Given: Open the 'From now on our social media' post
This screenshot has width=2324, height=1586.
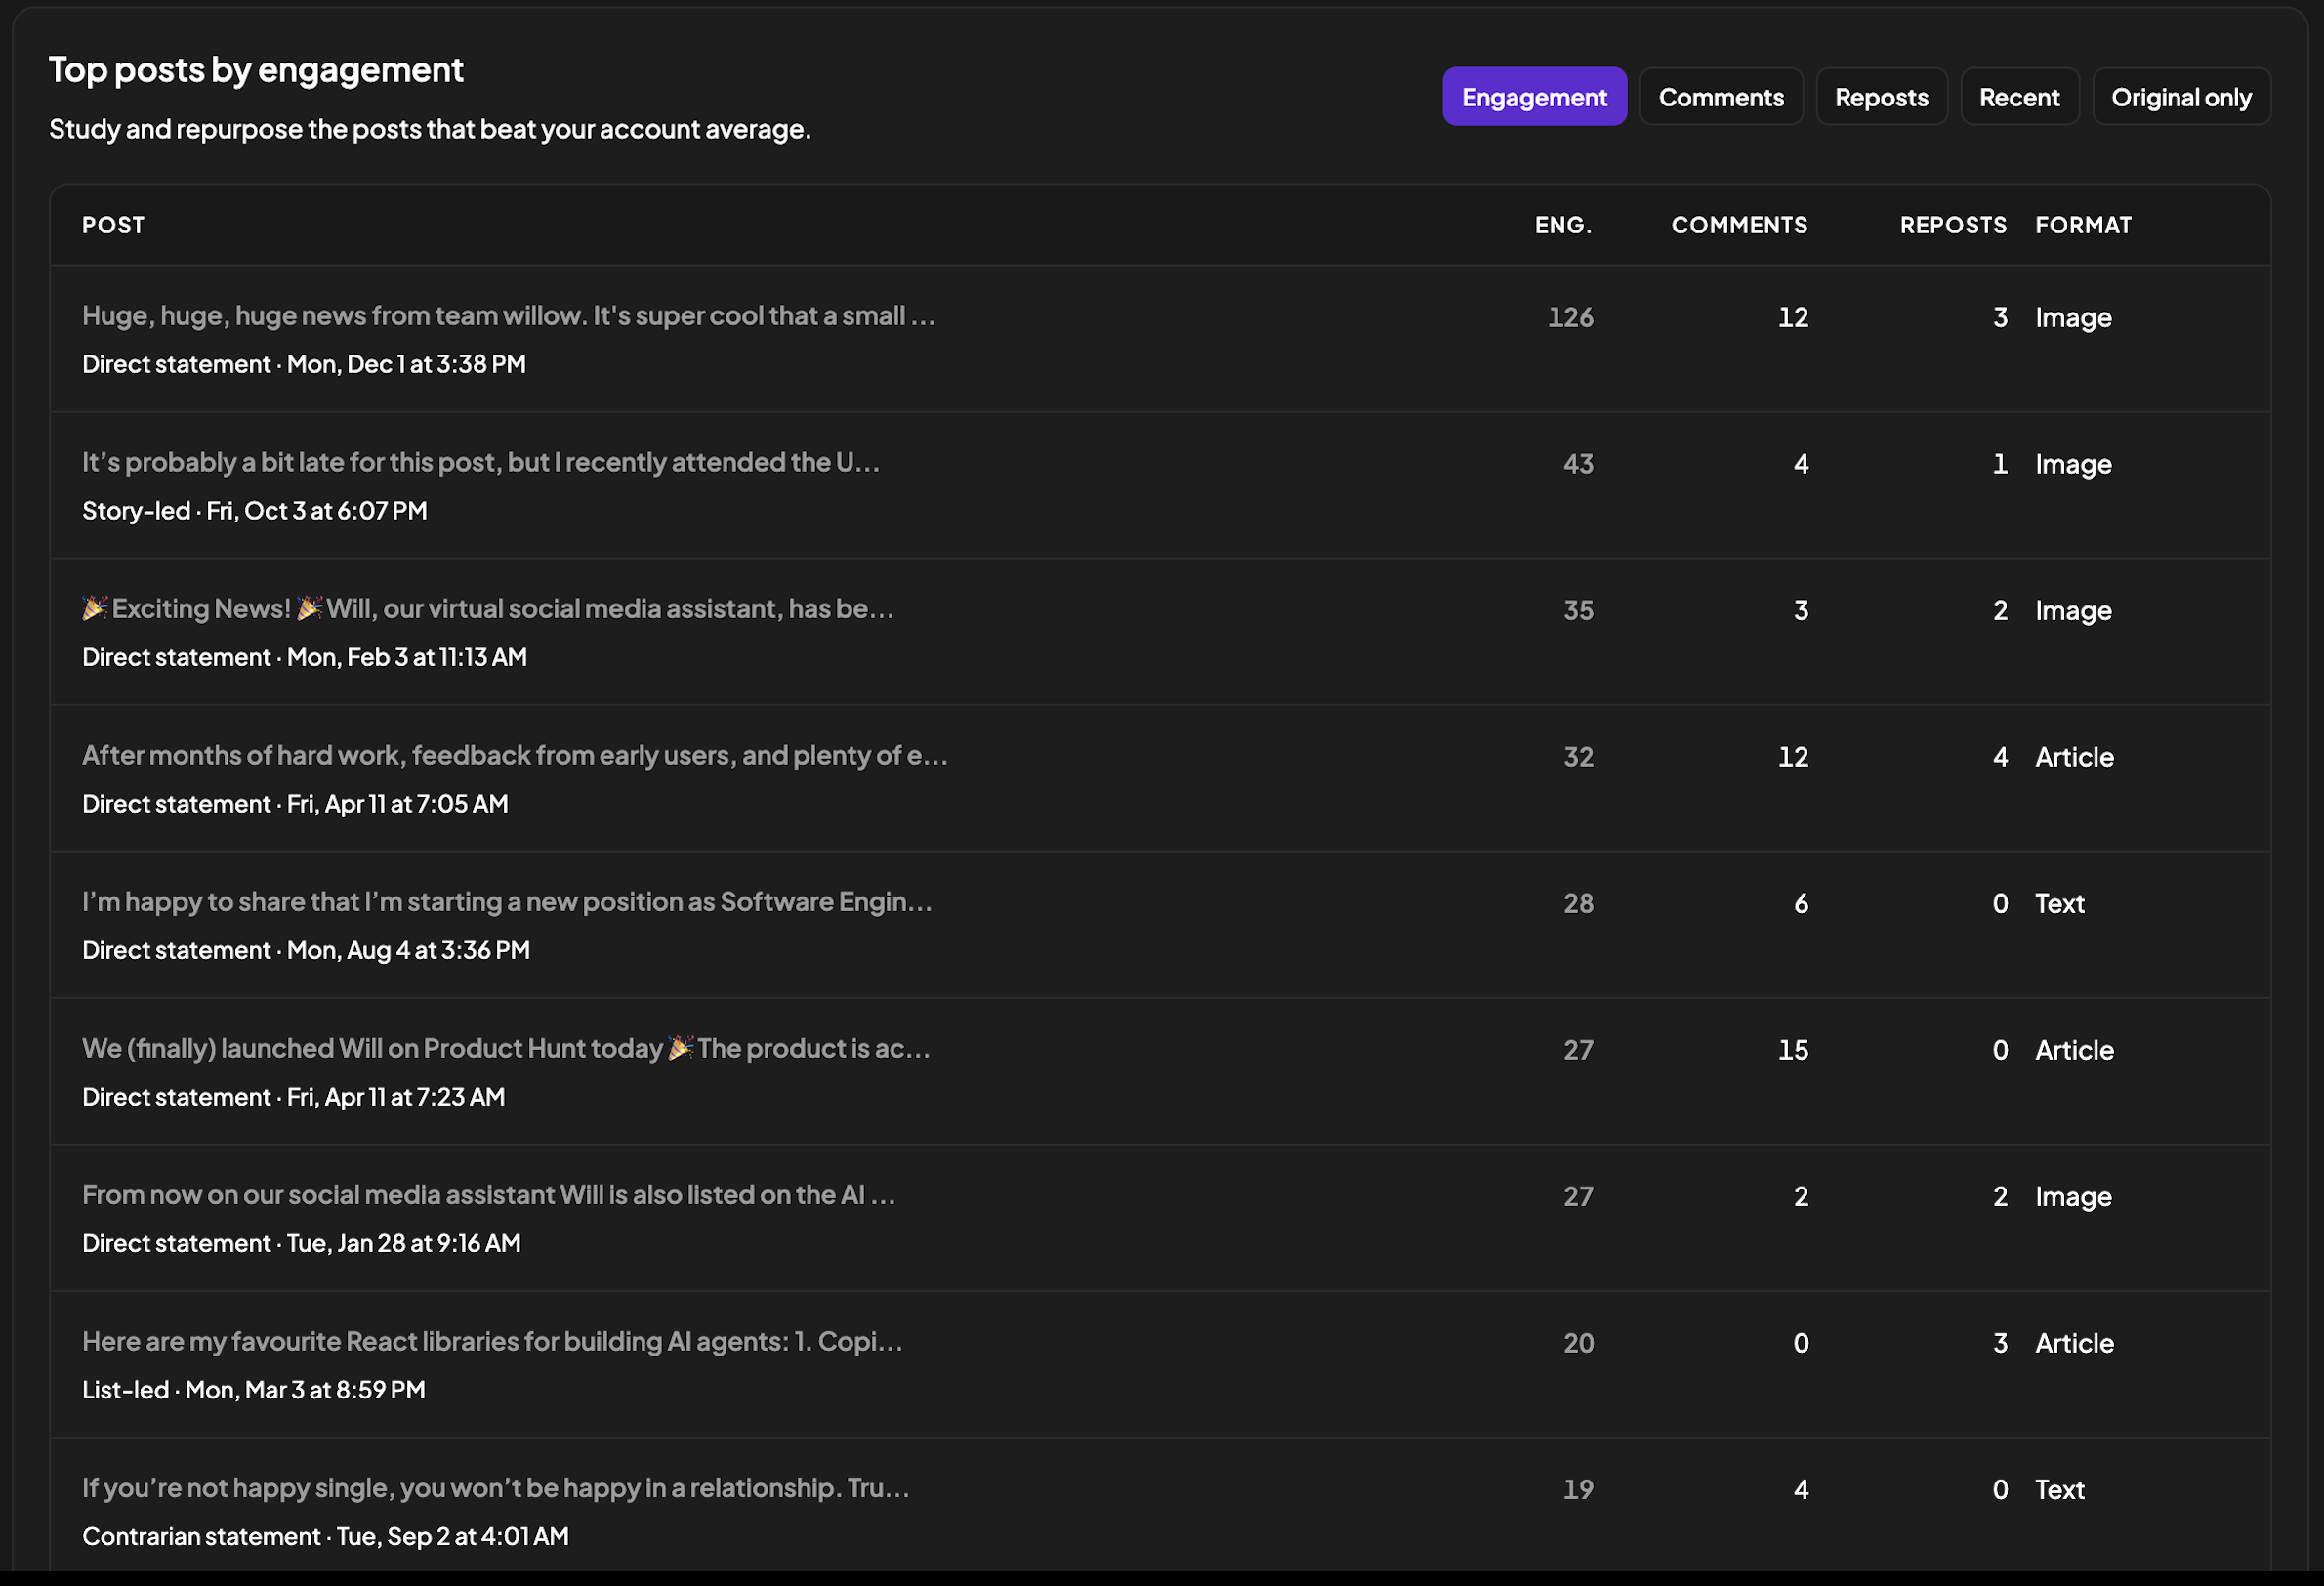Looking at the screenshot, I should pos(489,1195).
